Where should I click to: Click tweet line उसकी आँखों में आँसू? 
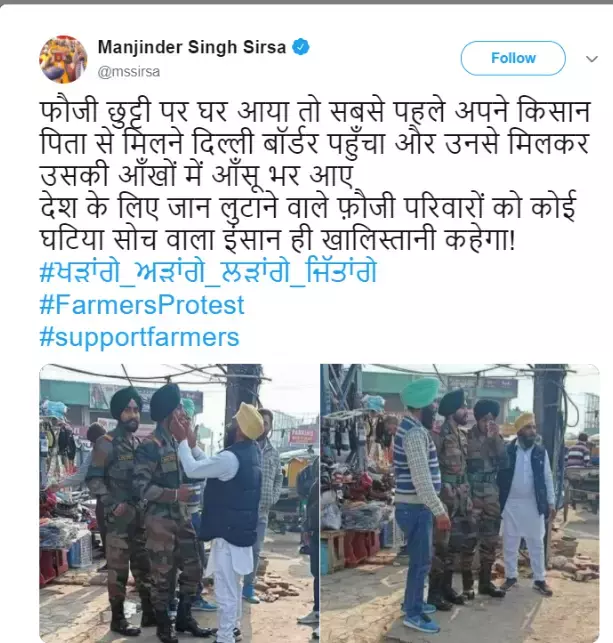coord(196,175)
